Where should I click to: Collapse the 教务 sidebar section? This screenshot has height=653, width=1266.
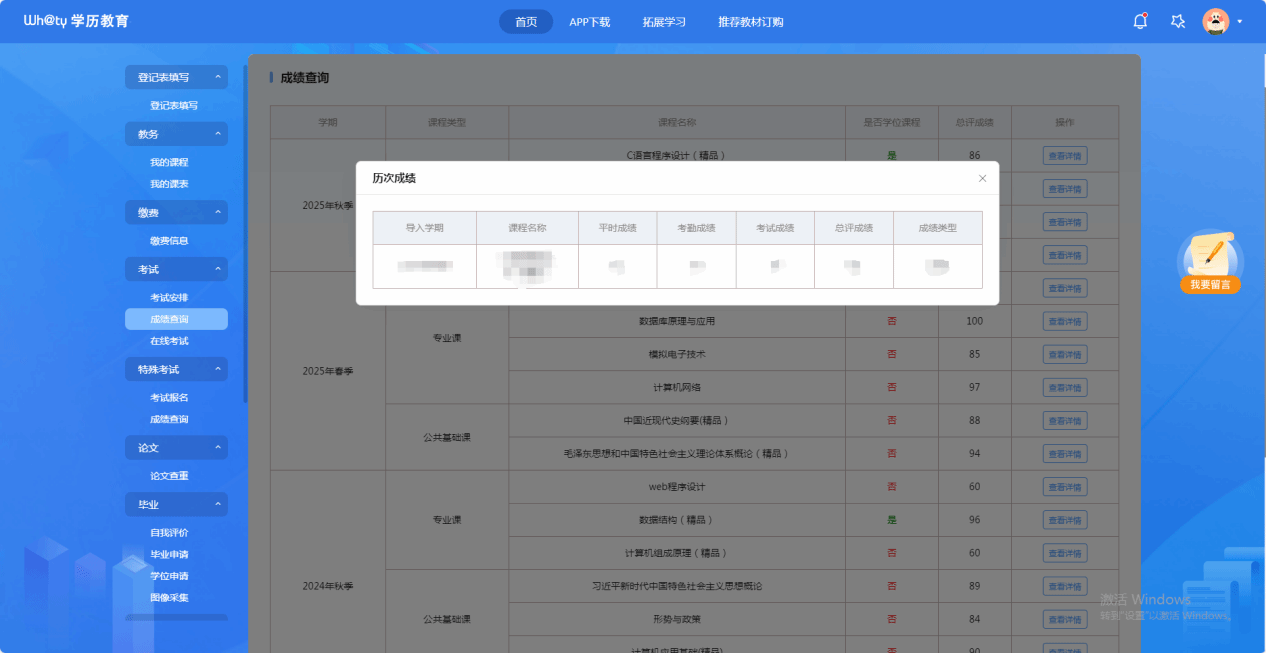point(218,134)
